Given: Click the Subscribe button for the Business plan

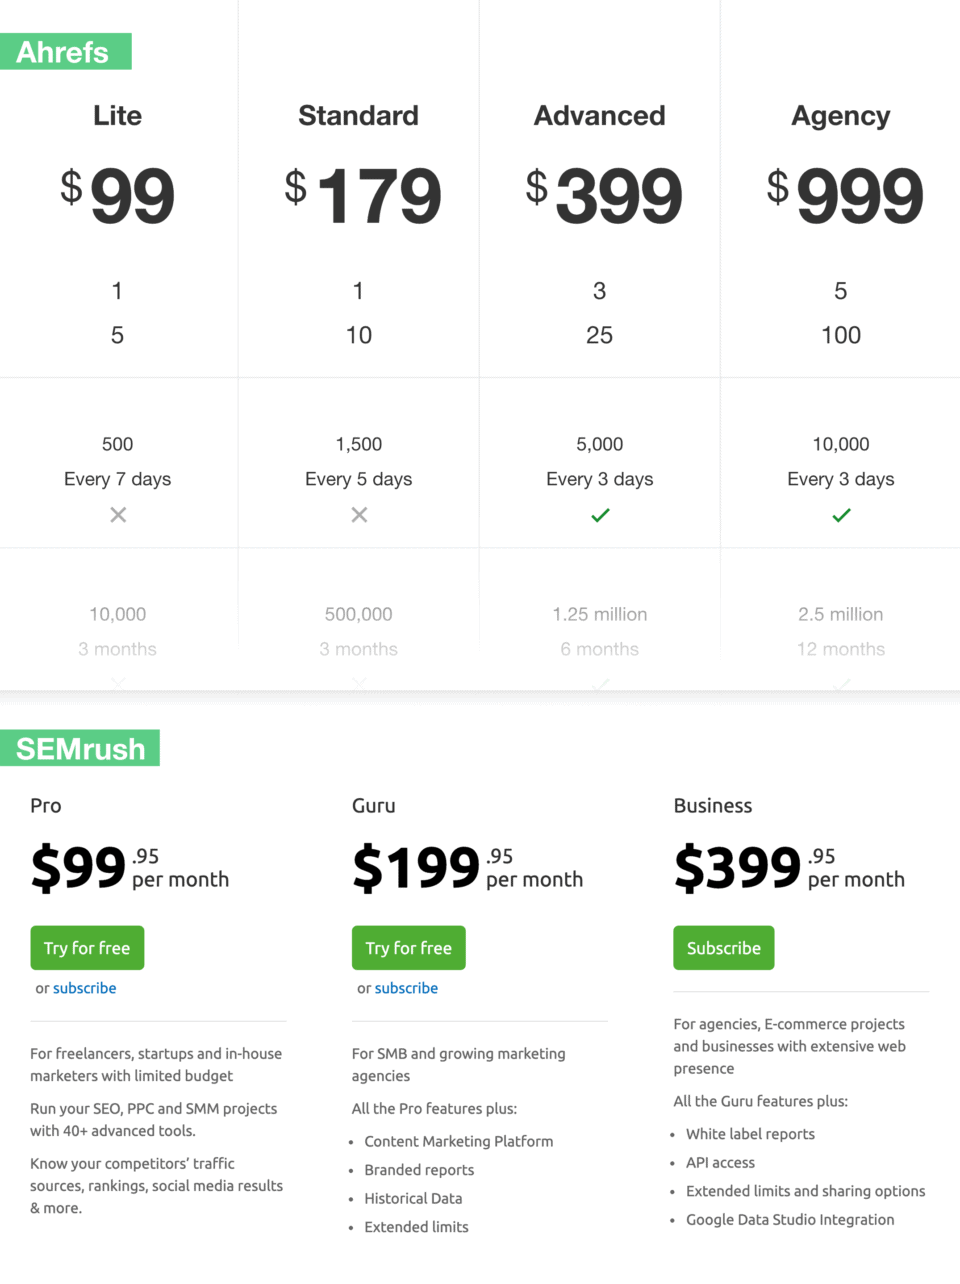Looking at the screenshot, I should (x=723, y=947).
